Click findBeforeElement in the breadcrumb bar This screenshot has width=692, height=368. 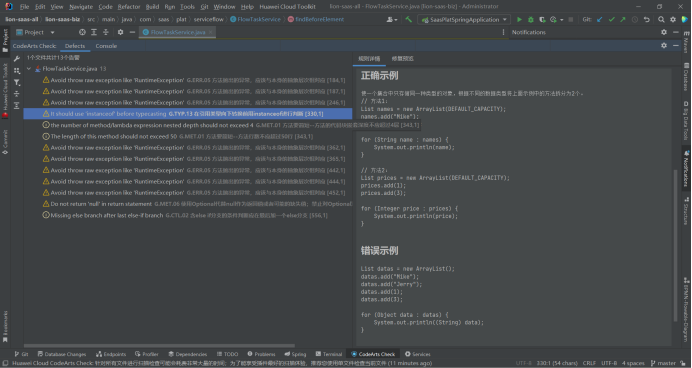pyautogui.click(x=316, y=19)
